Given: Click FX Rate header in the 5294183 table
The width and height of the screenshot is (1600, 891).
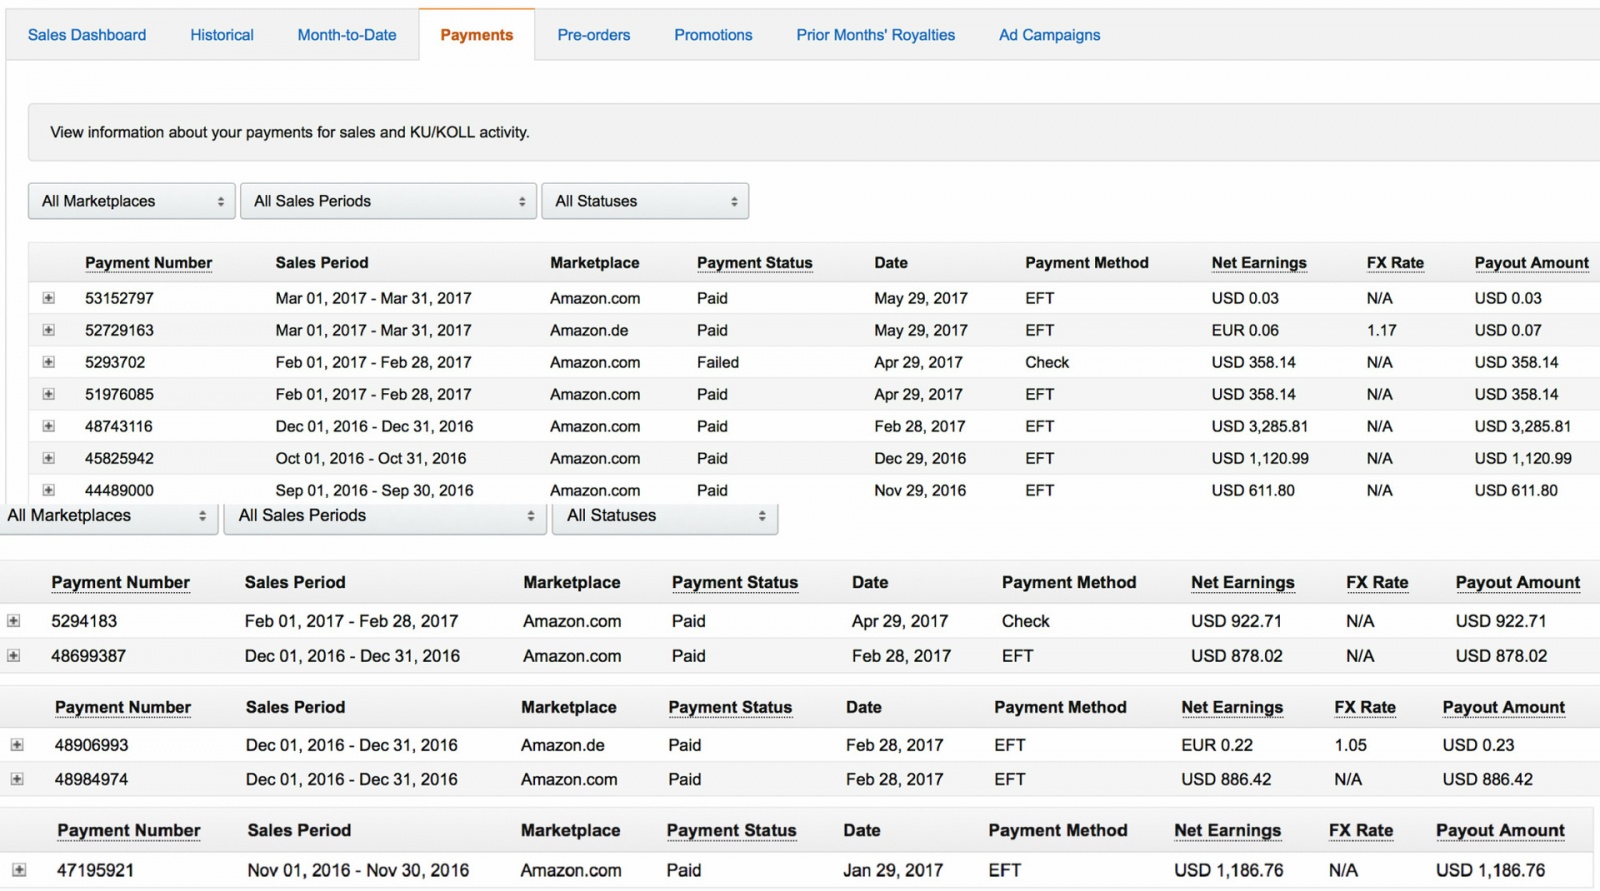Looking at the screenshot, I should [x=1377, y=583].
